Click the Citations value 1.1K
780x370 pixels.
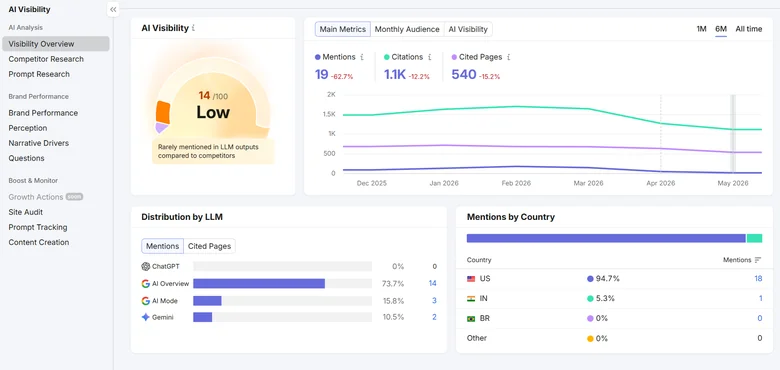pos(395,75)
